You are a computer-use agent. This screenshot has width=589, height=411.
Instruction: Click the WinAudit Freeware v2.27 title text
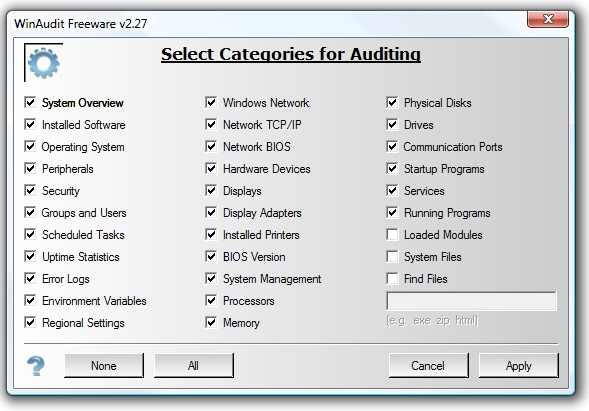80,23
